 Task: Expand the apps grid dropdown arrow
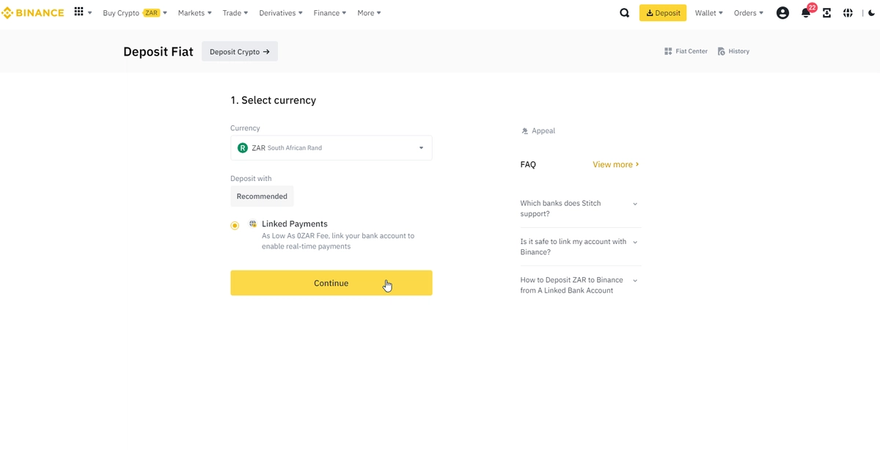pos(90,13)
